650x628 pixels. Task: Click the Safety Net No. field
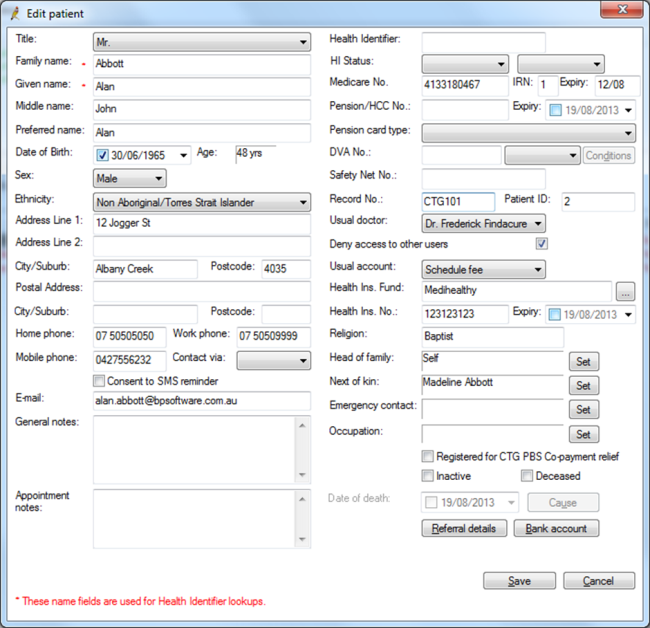point(483,179)
